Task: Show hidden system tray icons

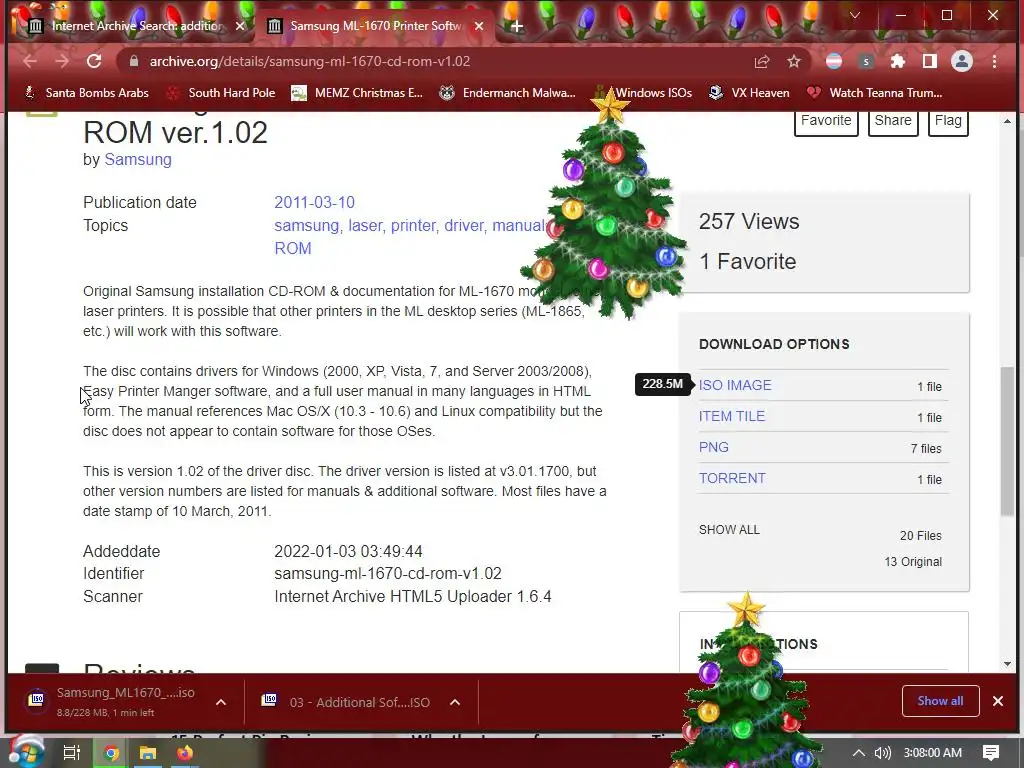Action: click(859, 753)
